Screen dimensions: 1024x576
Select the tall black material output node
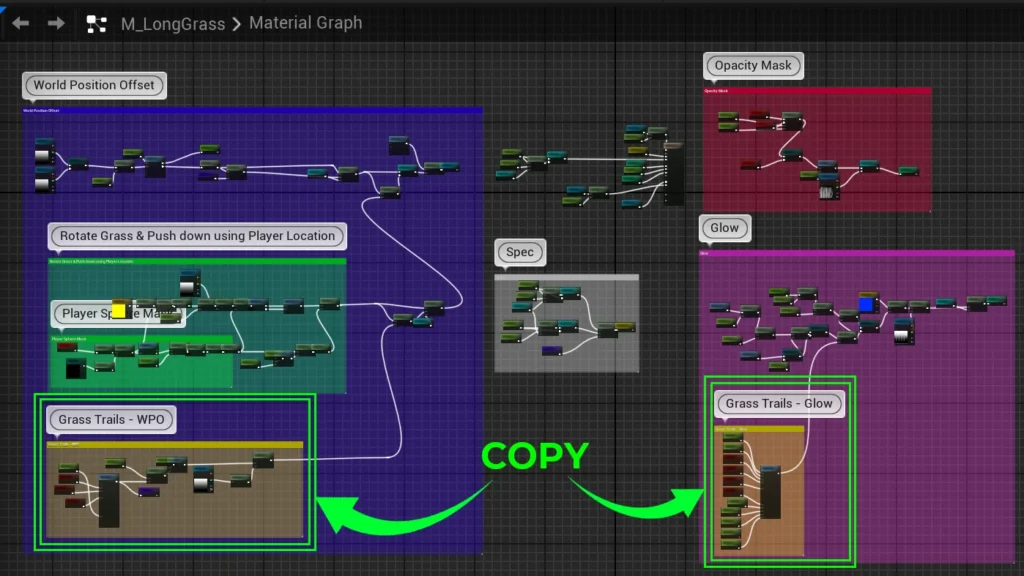pos(674,174)
